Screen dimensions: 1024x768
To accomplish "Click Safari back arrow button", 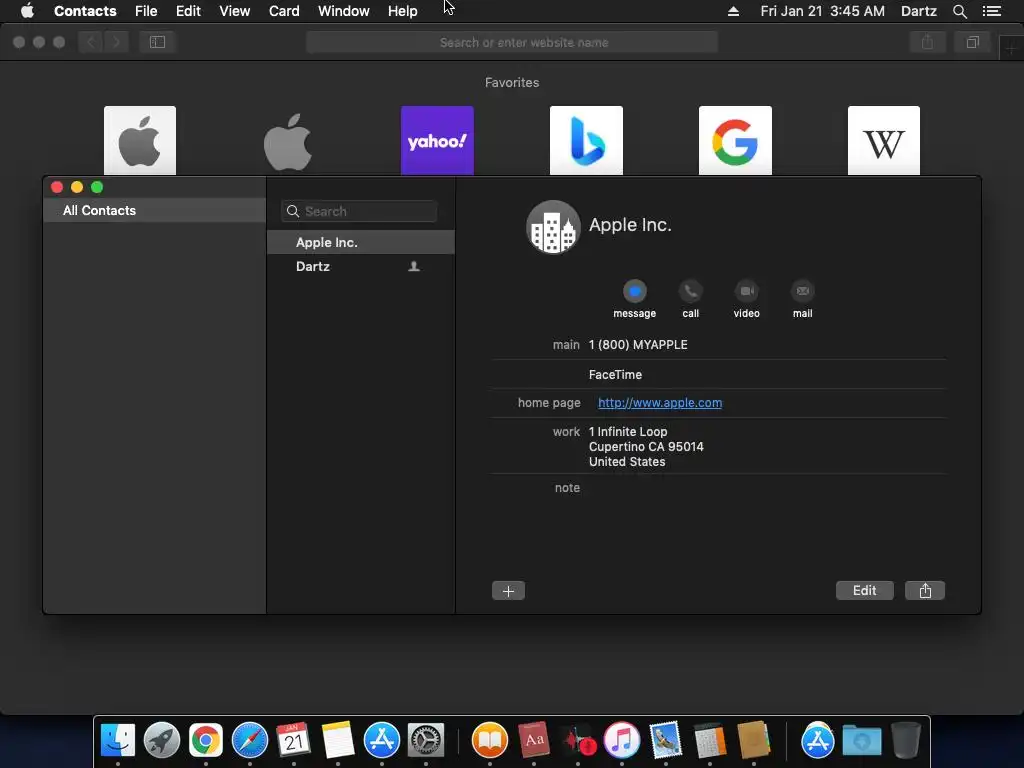I will (90, 42).
